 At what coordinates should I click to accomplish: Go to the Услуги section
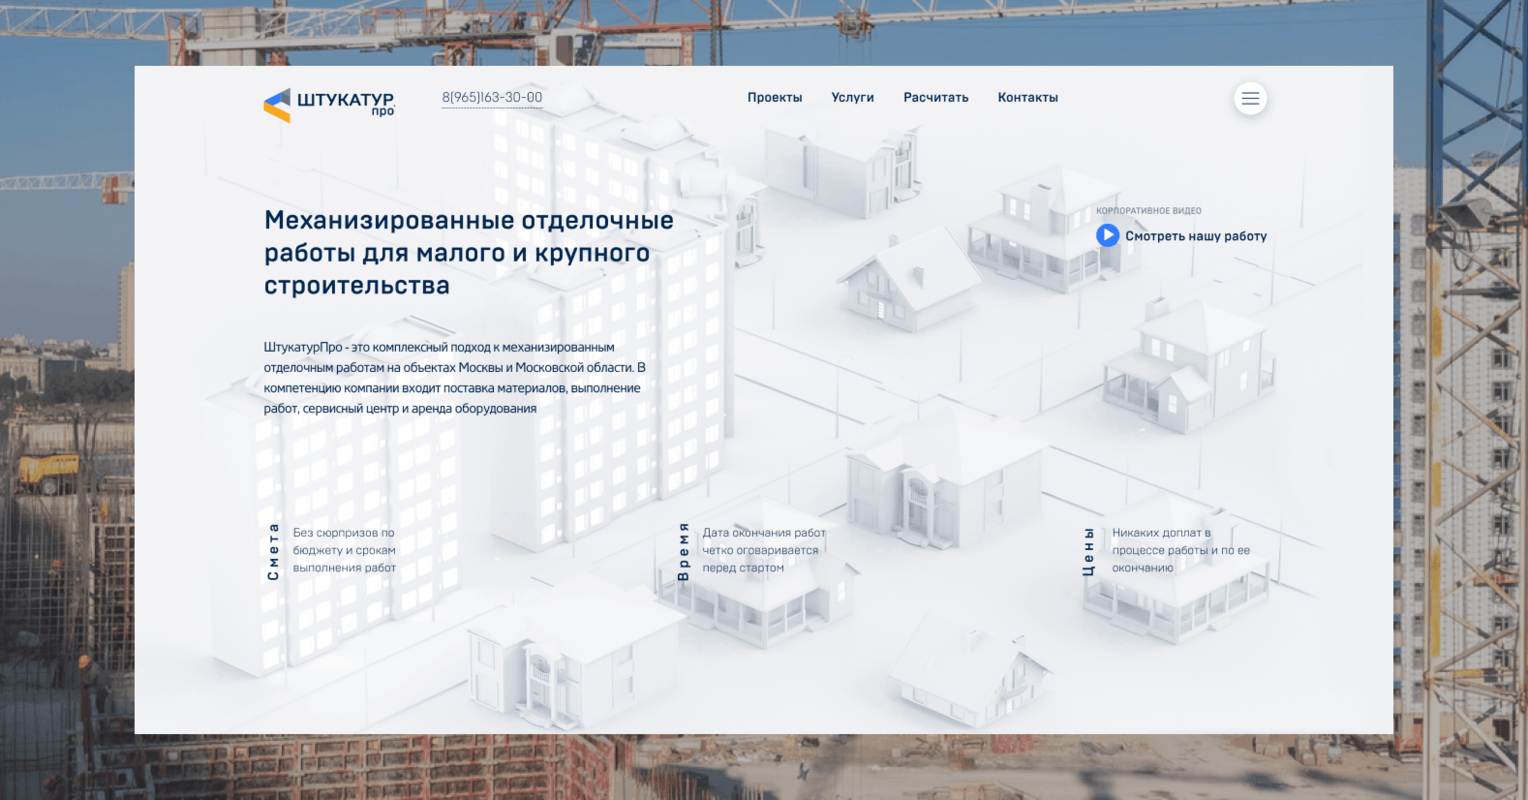tap(853, 98)
